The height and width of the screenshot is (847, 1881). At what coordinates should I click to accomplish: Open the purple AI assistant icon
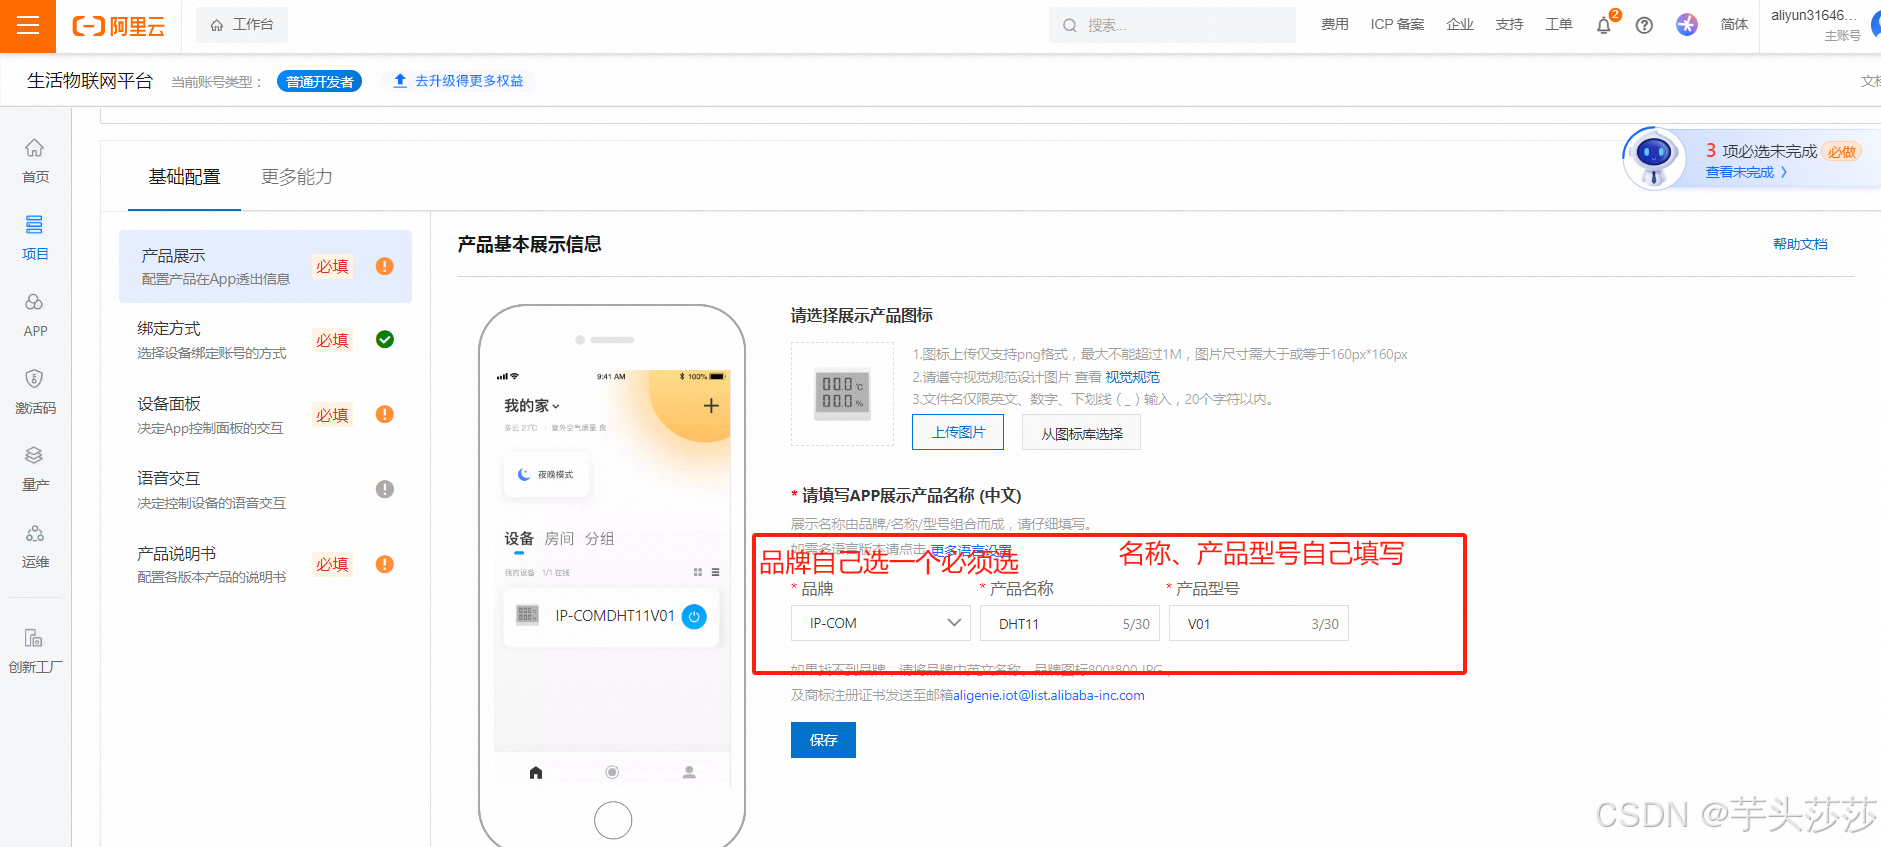(1687, 25)
